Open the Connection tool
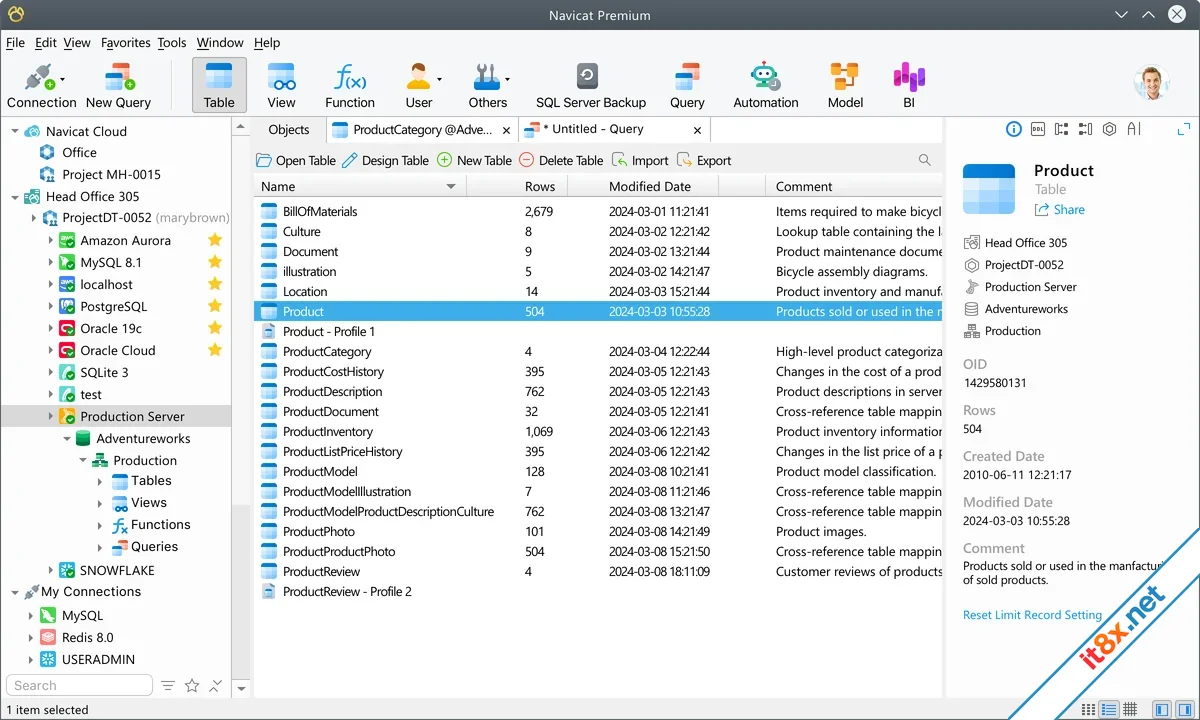This screenshot has height=720, width=1200. pos(41,85)
